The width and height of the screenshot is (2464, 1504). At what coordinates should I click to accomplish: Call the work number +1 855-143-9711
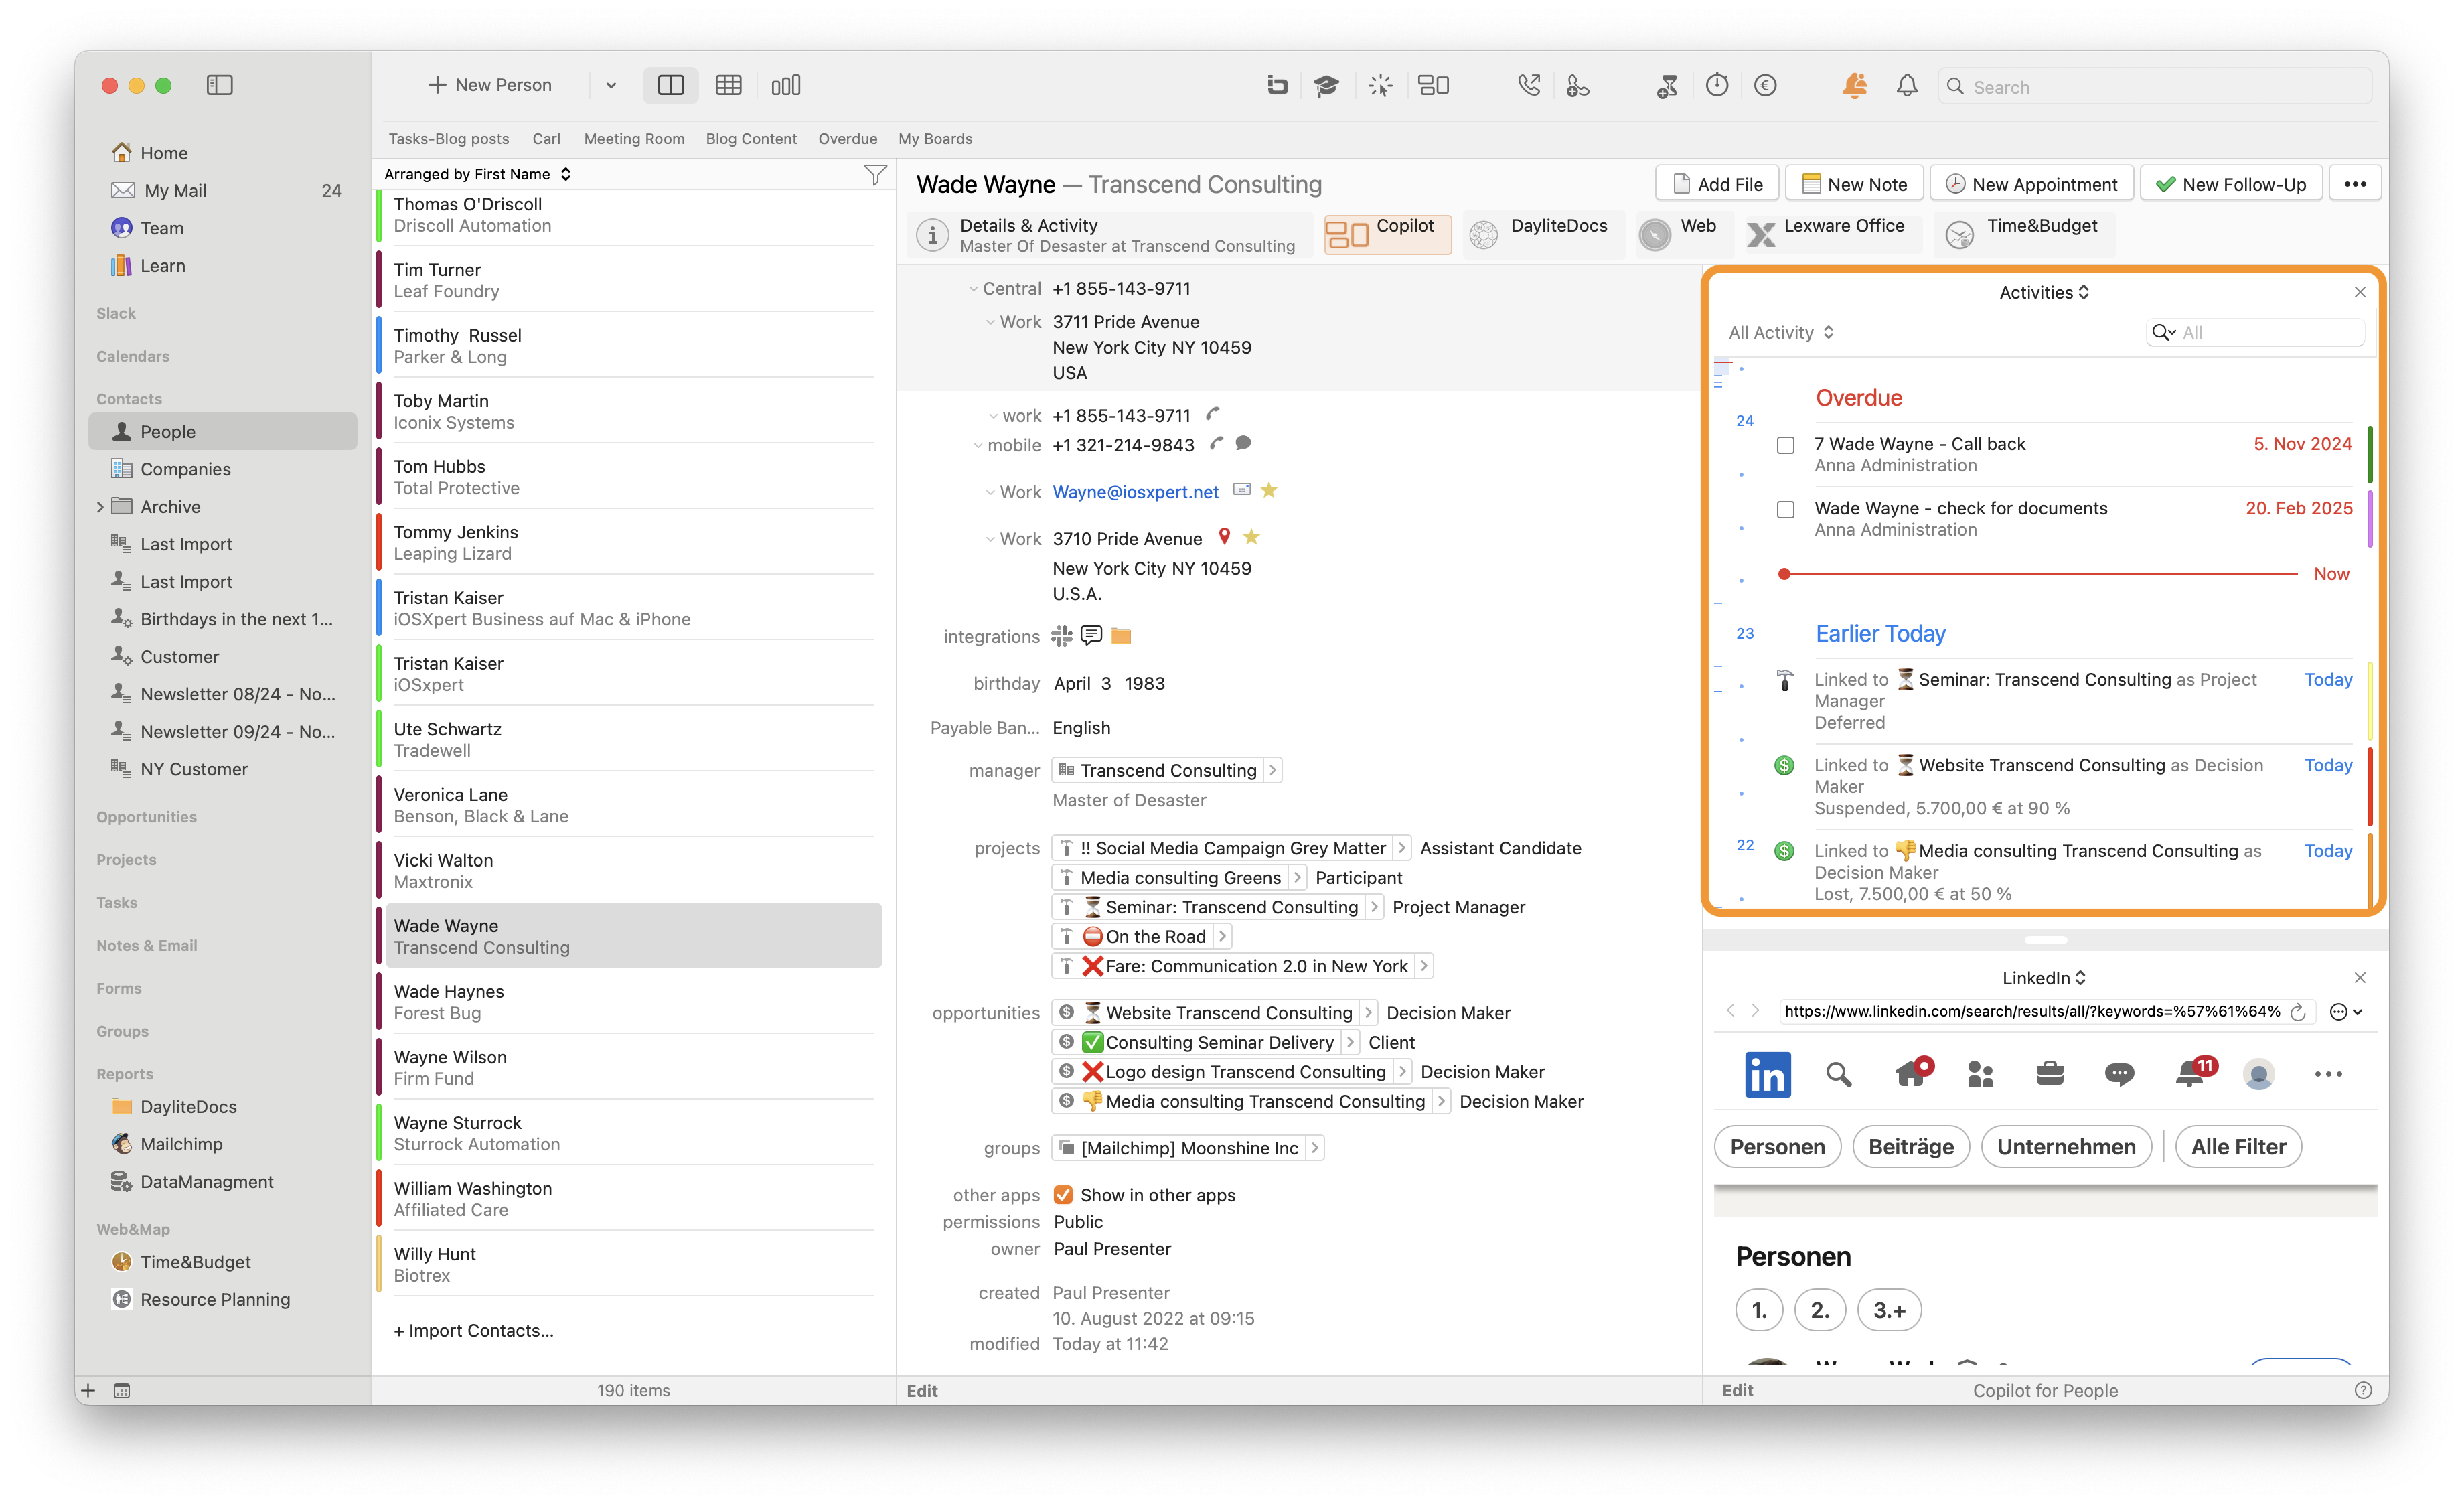(x=1213, y=414)
